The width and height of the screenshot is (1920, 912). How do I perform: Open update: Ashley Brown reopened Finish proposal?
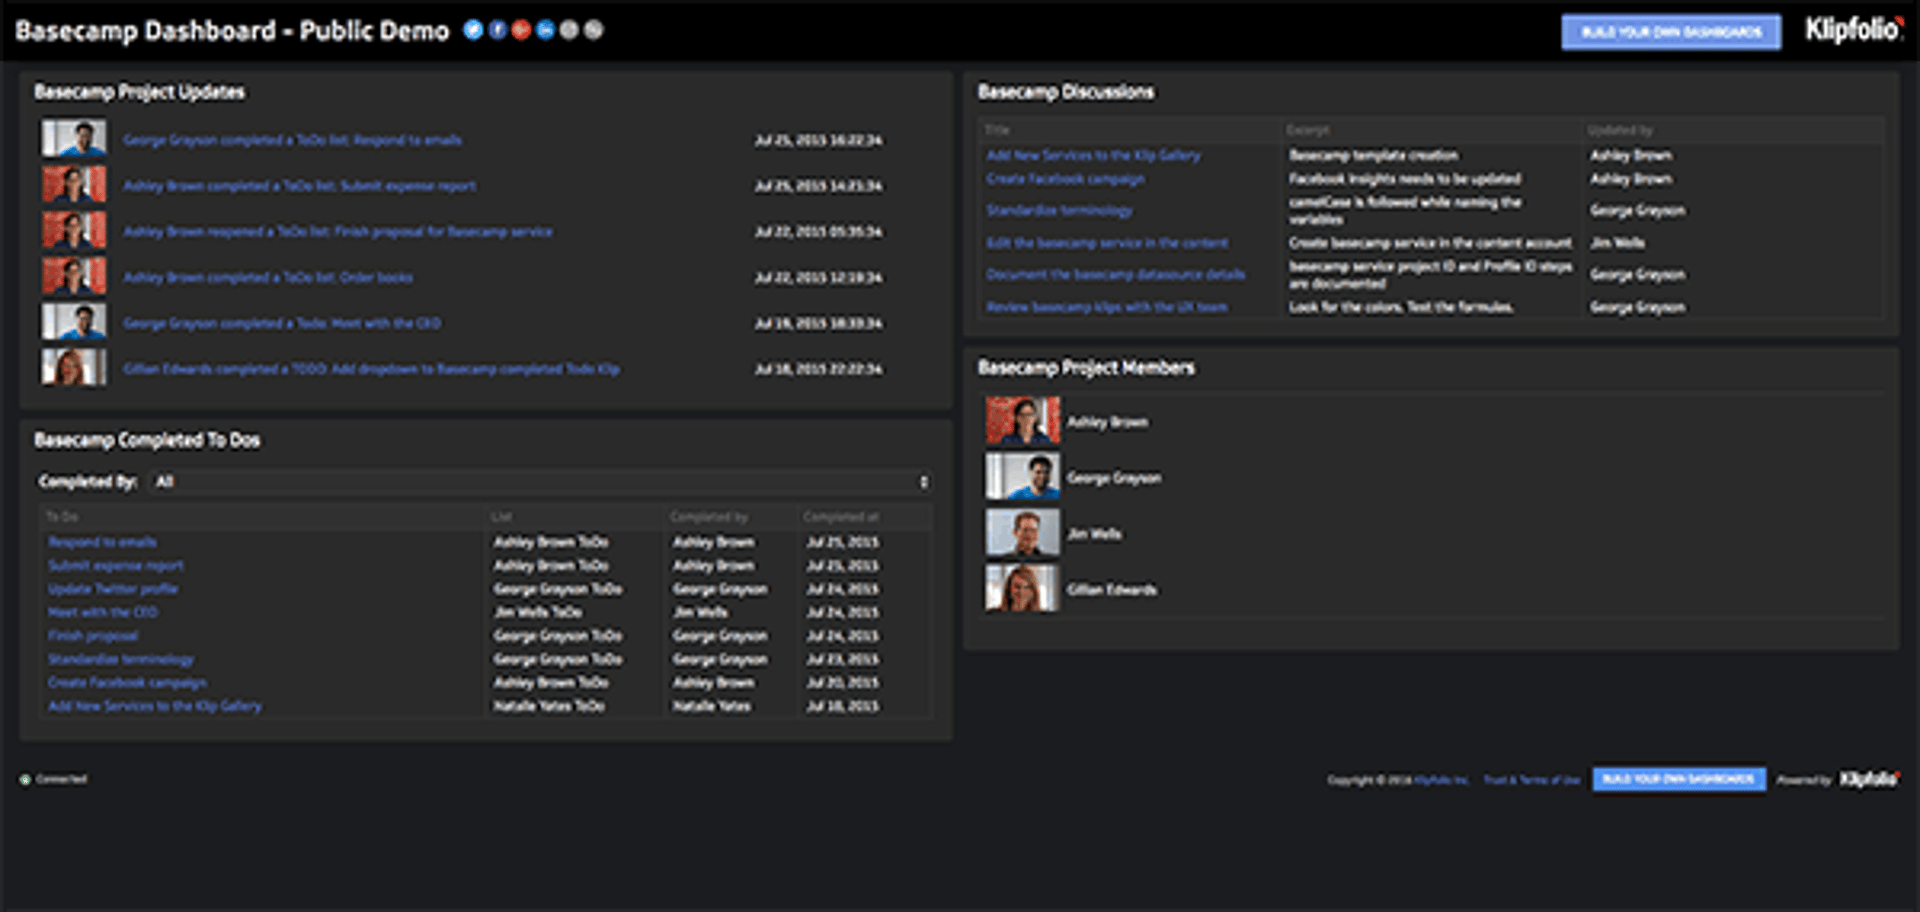coord(337,232)
